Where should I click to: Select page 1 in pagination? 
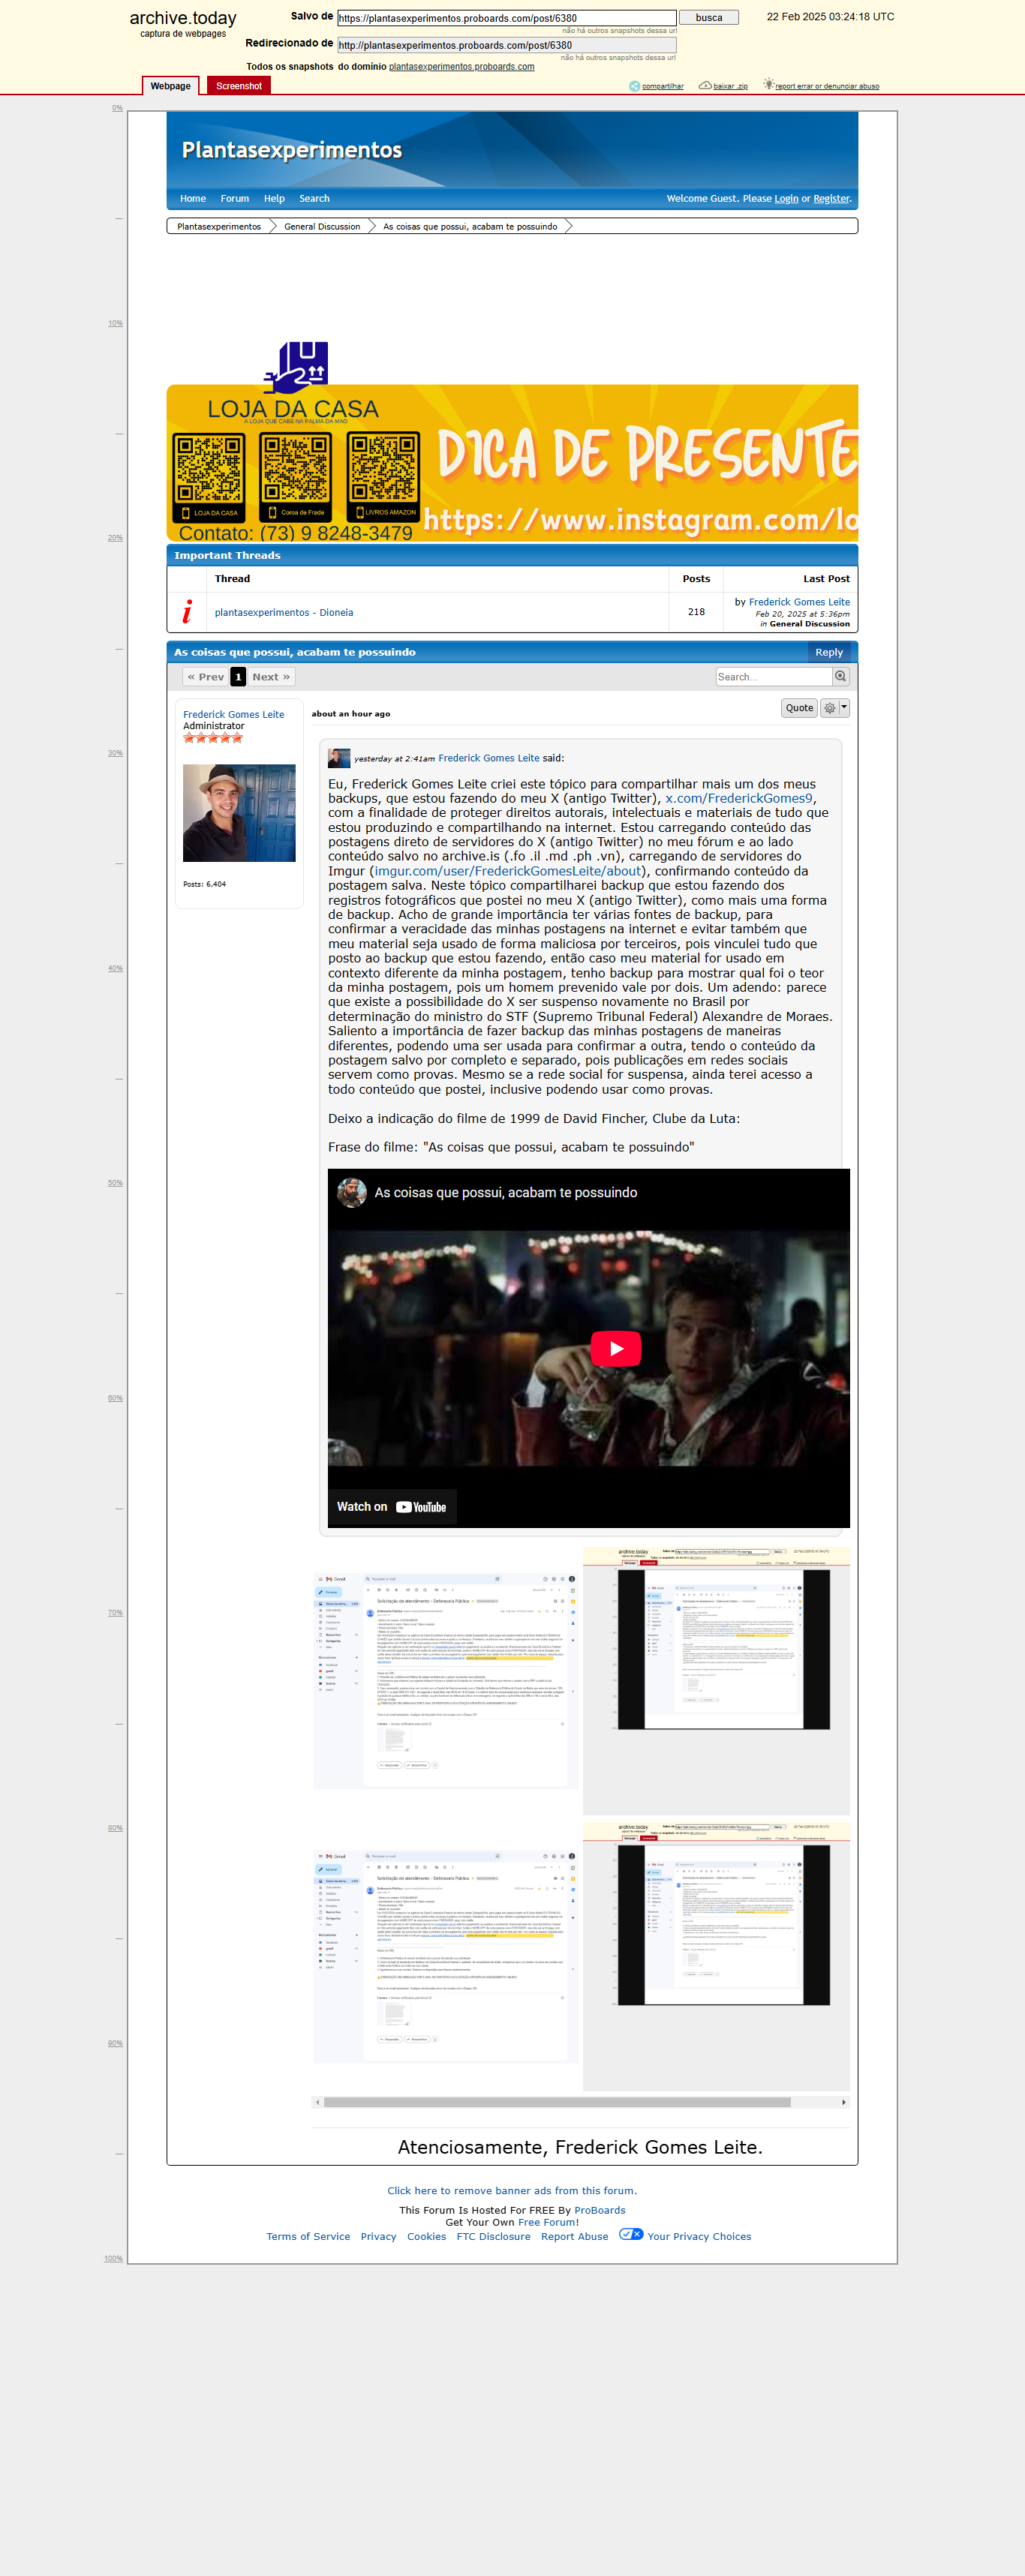[x=238, y=677]
